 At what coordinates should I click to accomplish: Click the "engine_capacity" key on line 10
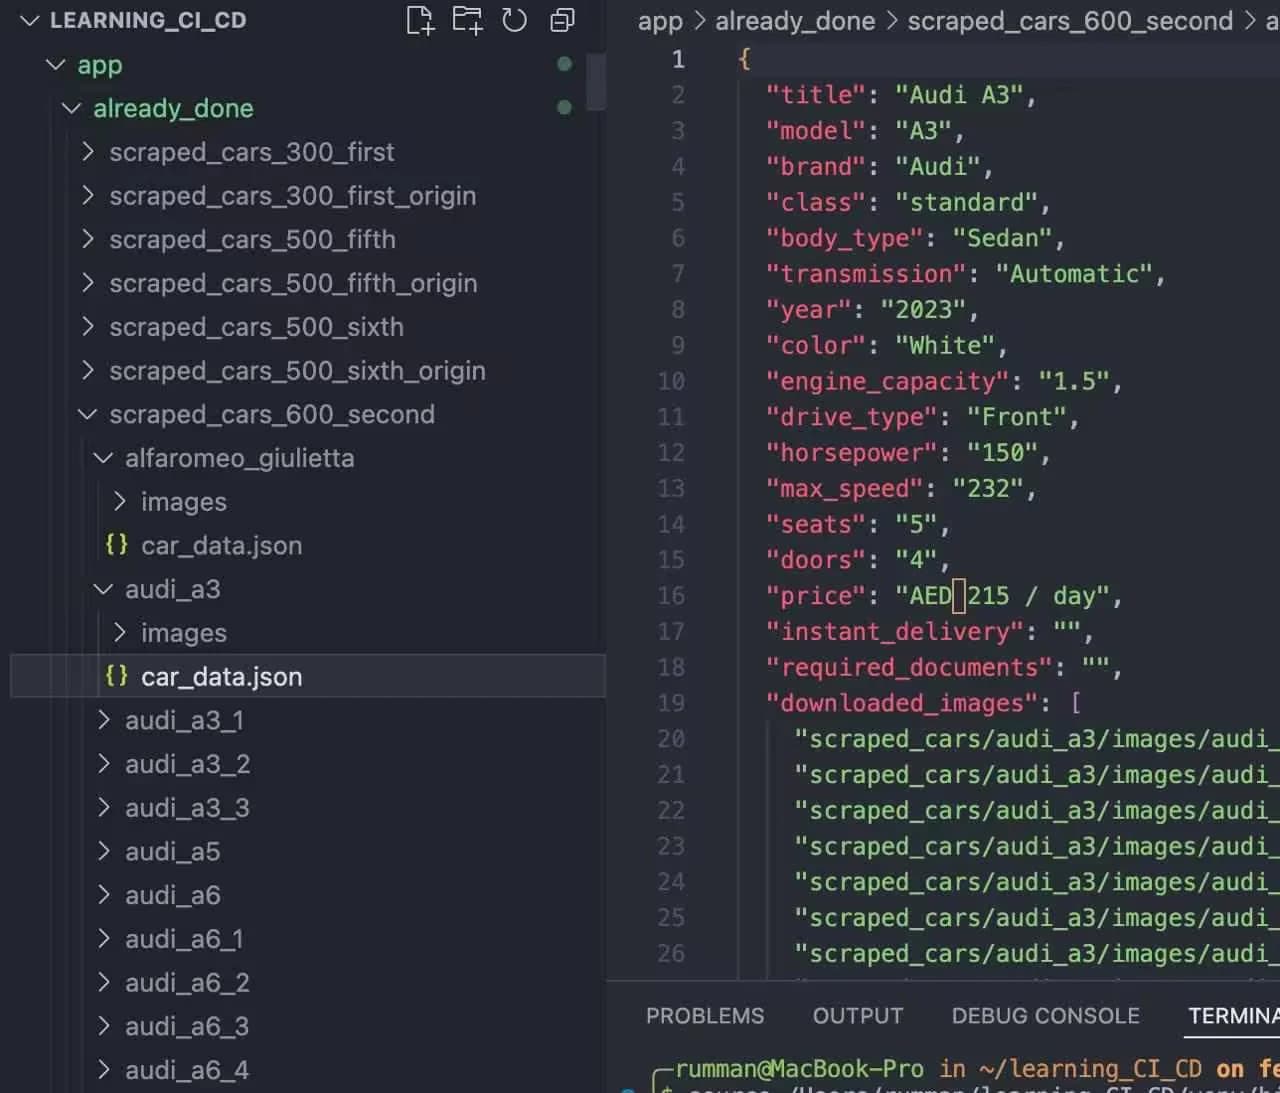click(x=888, y=381)
